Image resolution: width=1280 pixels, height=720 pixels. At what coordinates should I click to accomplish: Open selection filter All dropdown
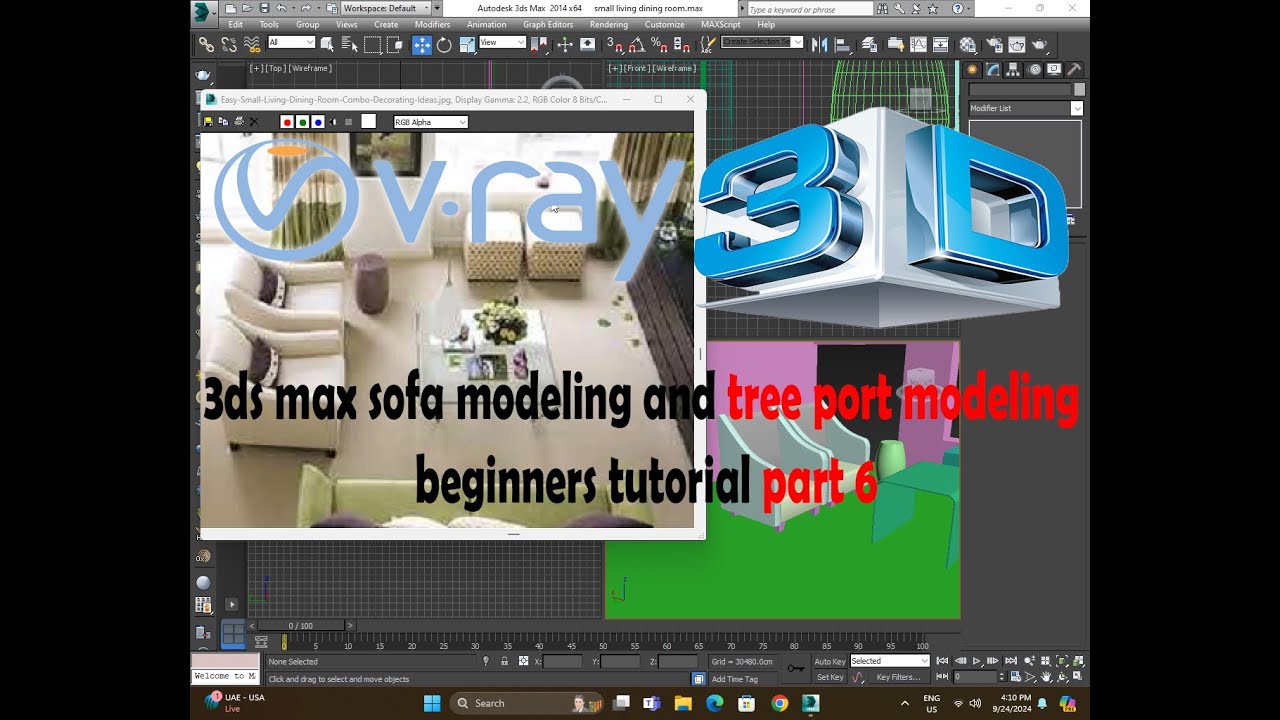click(x=291, y=42)
